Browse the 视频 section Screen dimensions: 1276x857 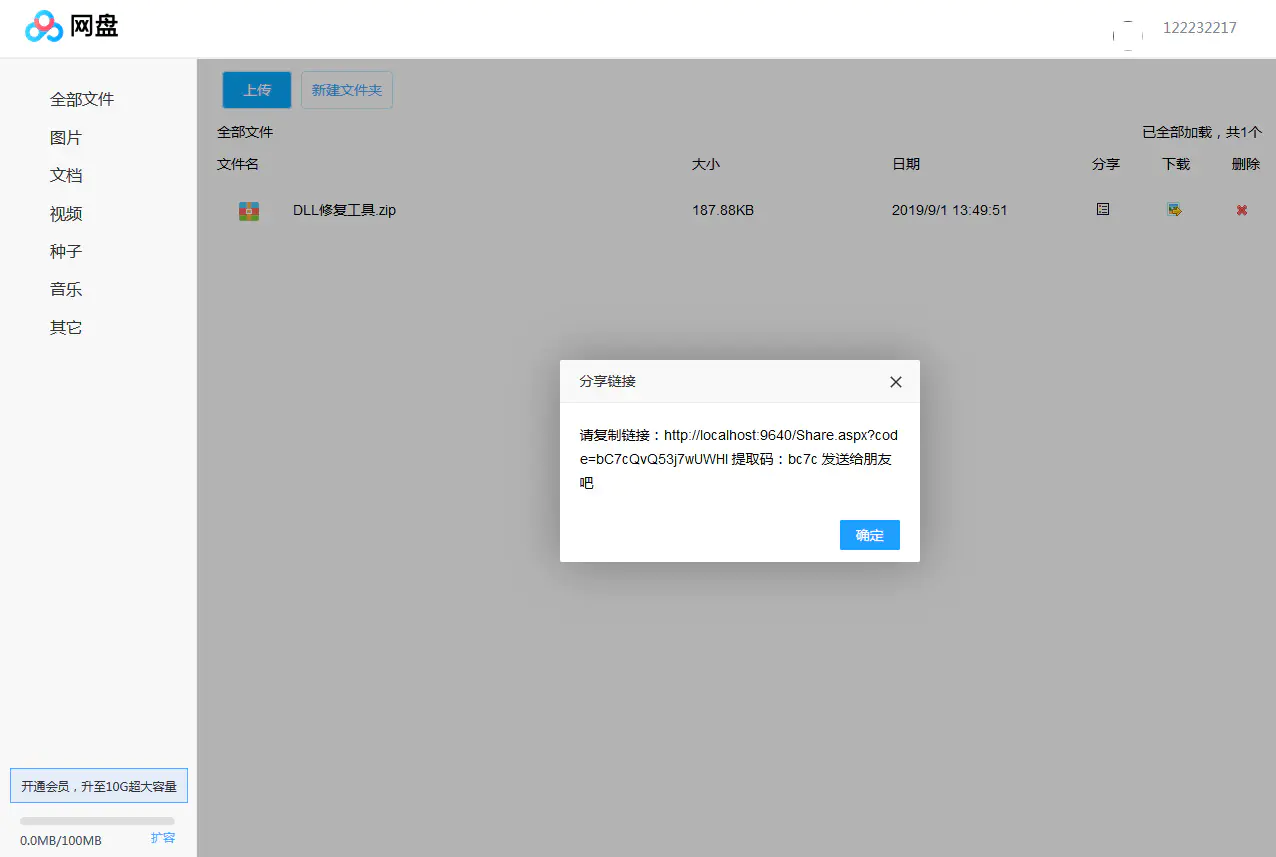(66, 213)
